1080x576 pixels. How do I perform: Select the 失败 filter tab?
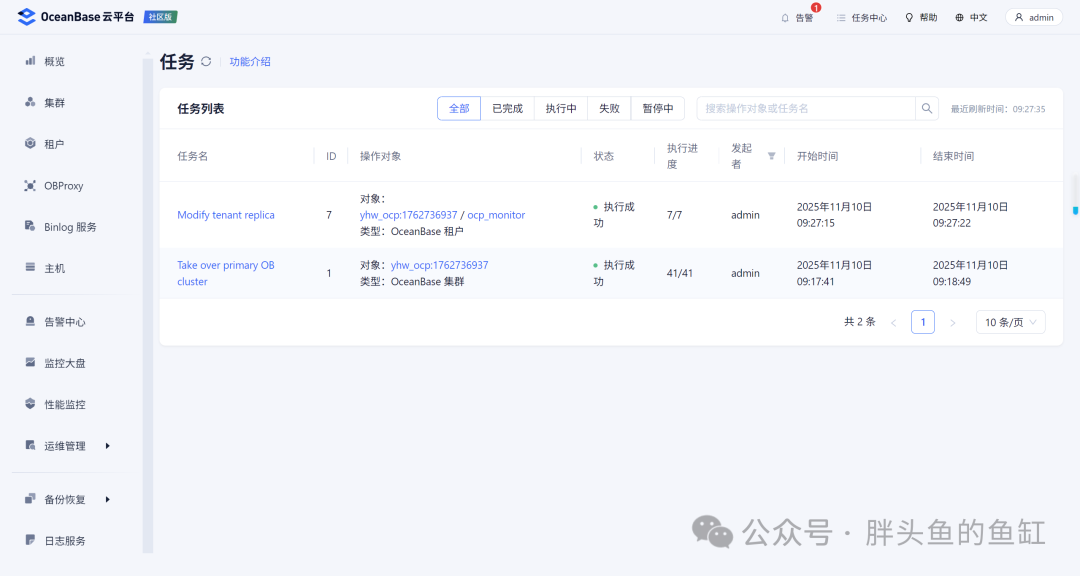pyautogui.click(x=609, y=108)
